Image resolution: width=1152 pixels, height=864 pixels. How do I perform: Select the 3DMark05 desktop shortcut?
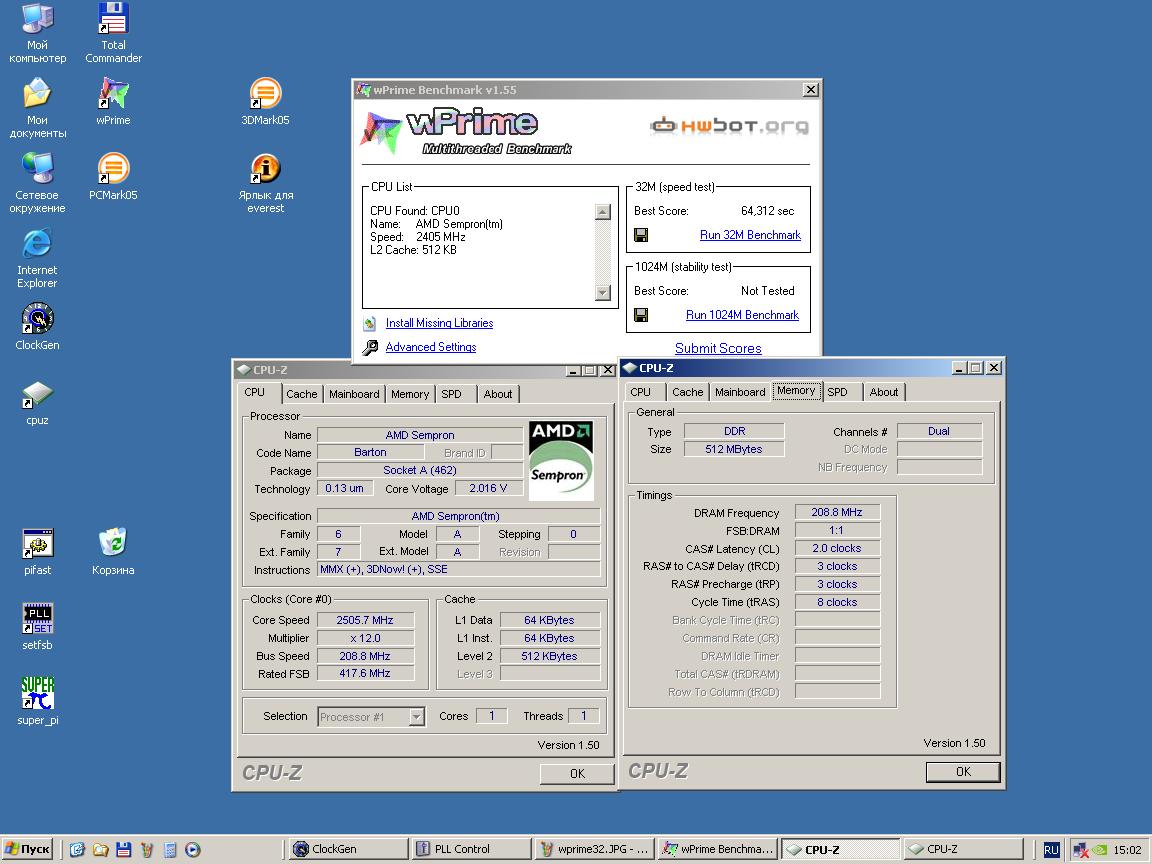point(265,101)
